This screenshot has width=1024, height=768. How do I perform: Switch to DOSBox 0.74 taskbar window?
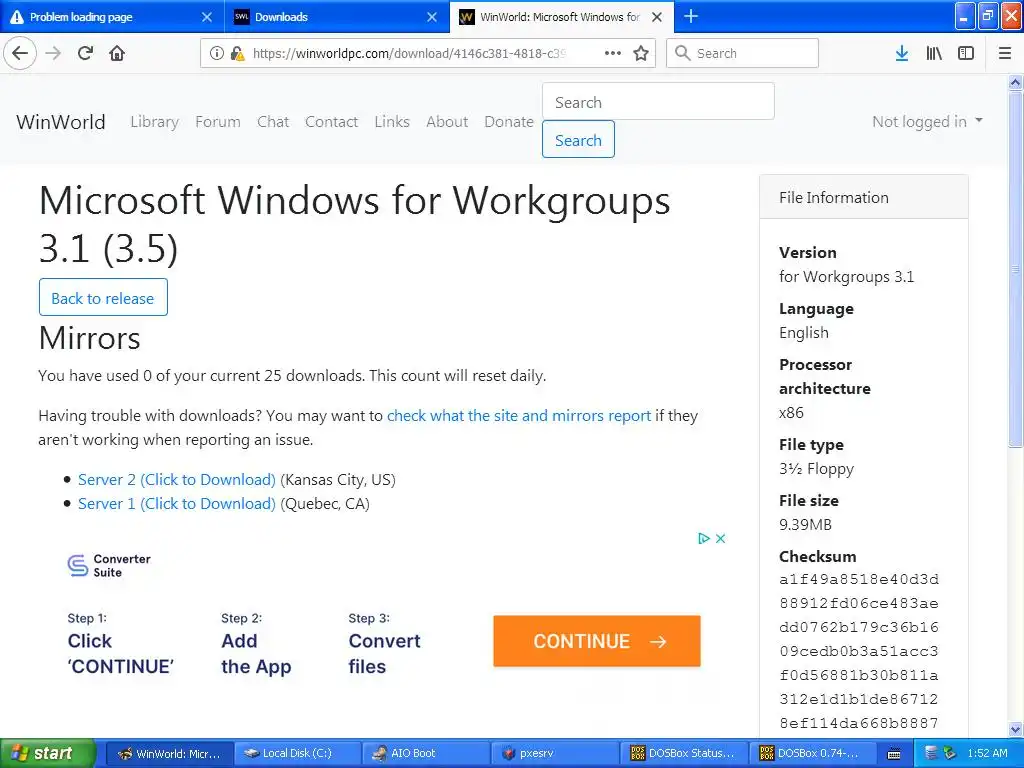point(812,754)
